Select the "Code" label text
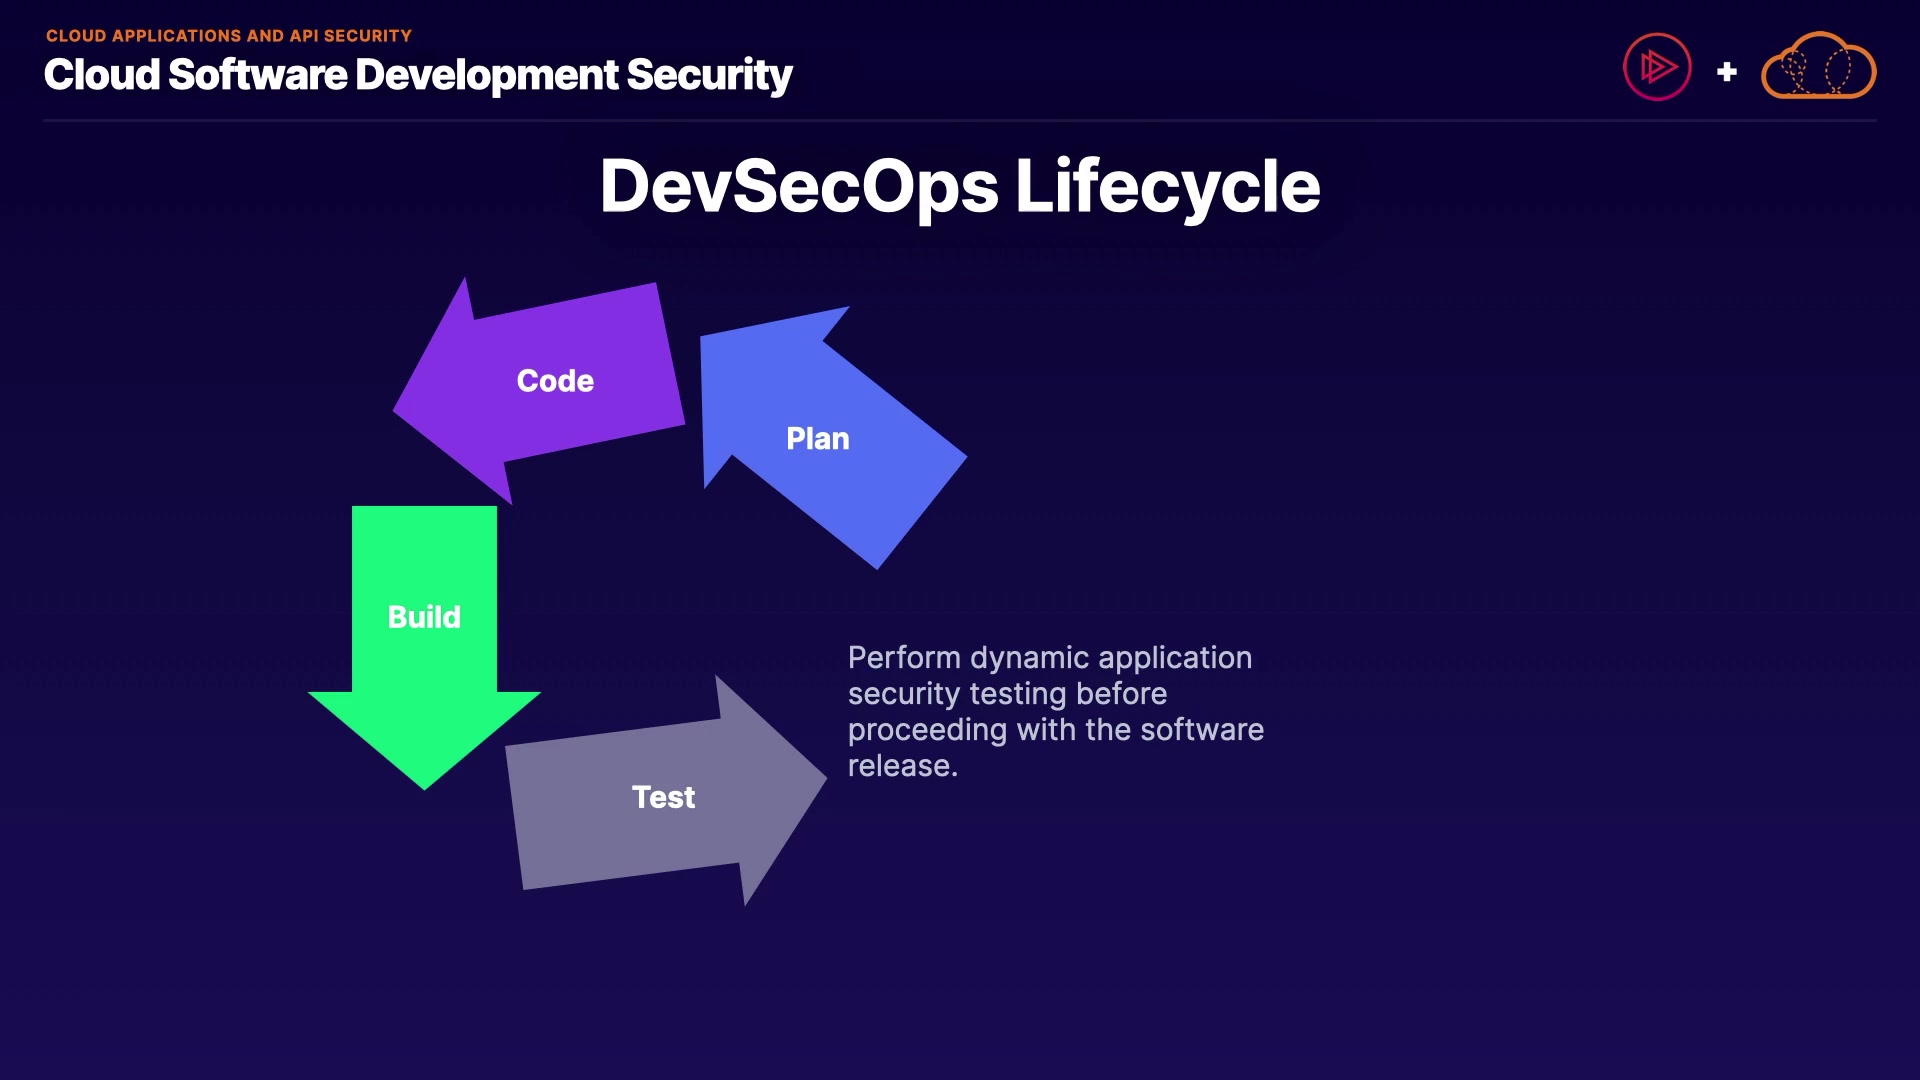This screenshot has width=1920, height=1080. click(x=555, y=381)
